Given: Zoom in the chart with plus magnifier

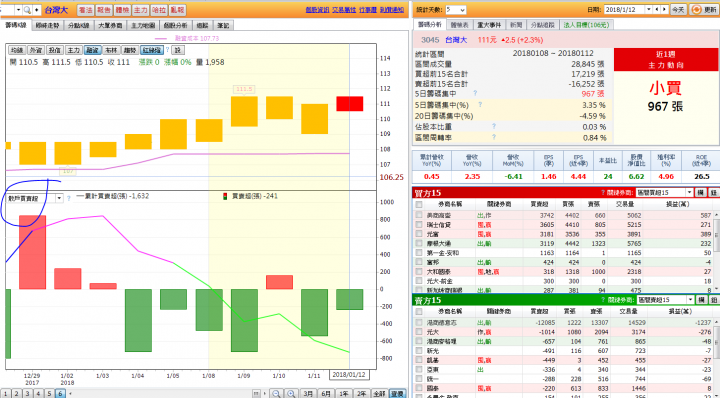Looking at the screenshot, I should pyautogui.click(x=291, y=393).
